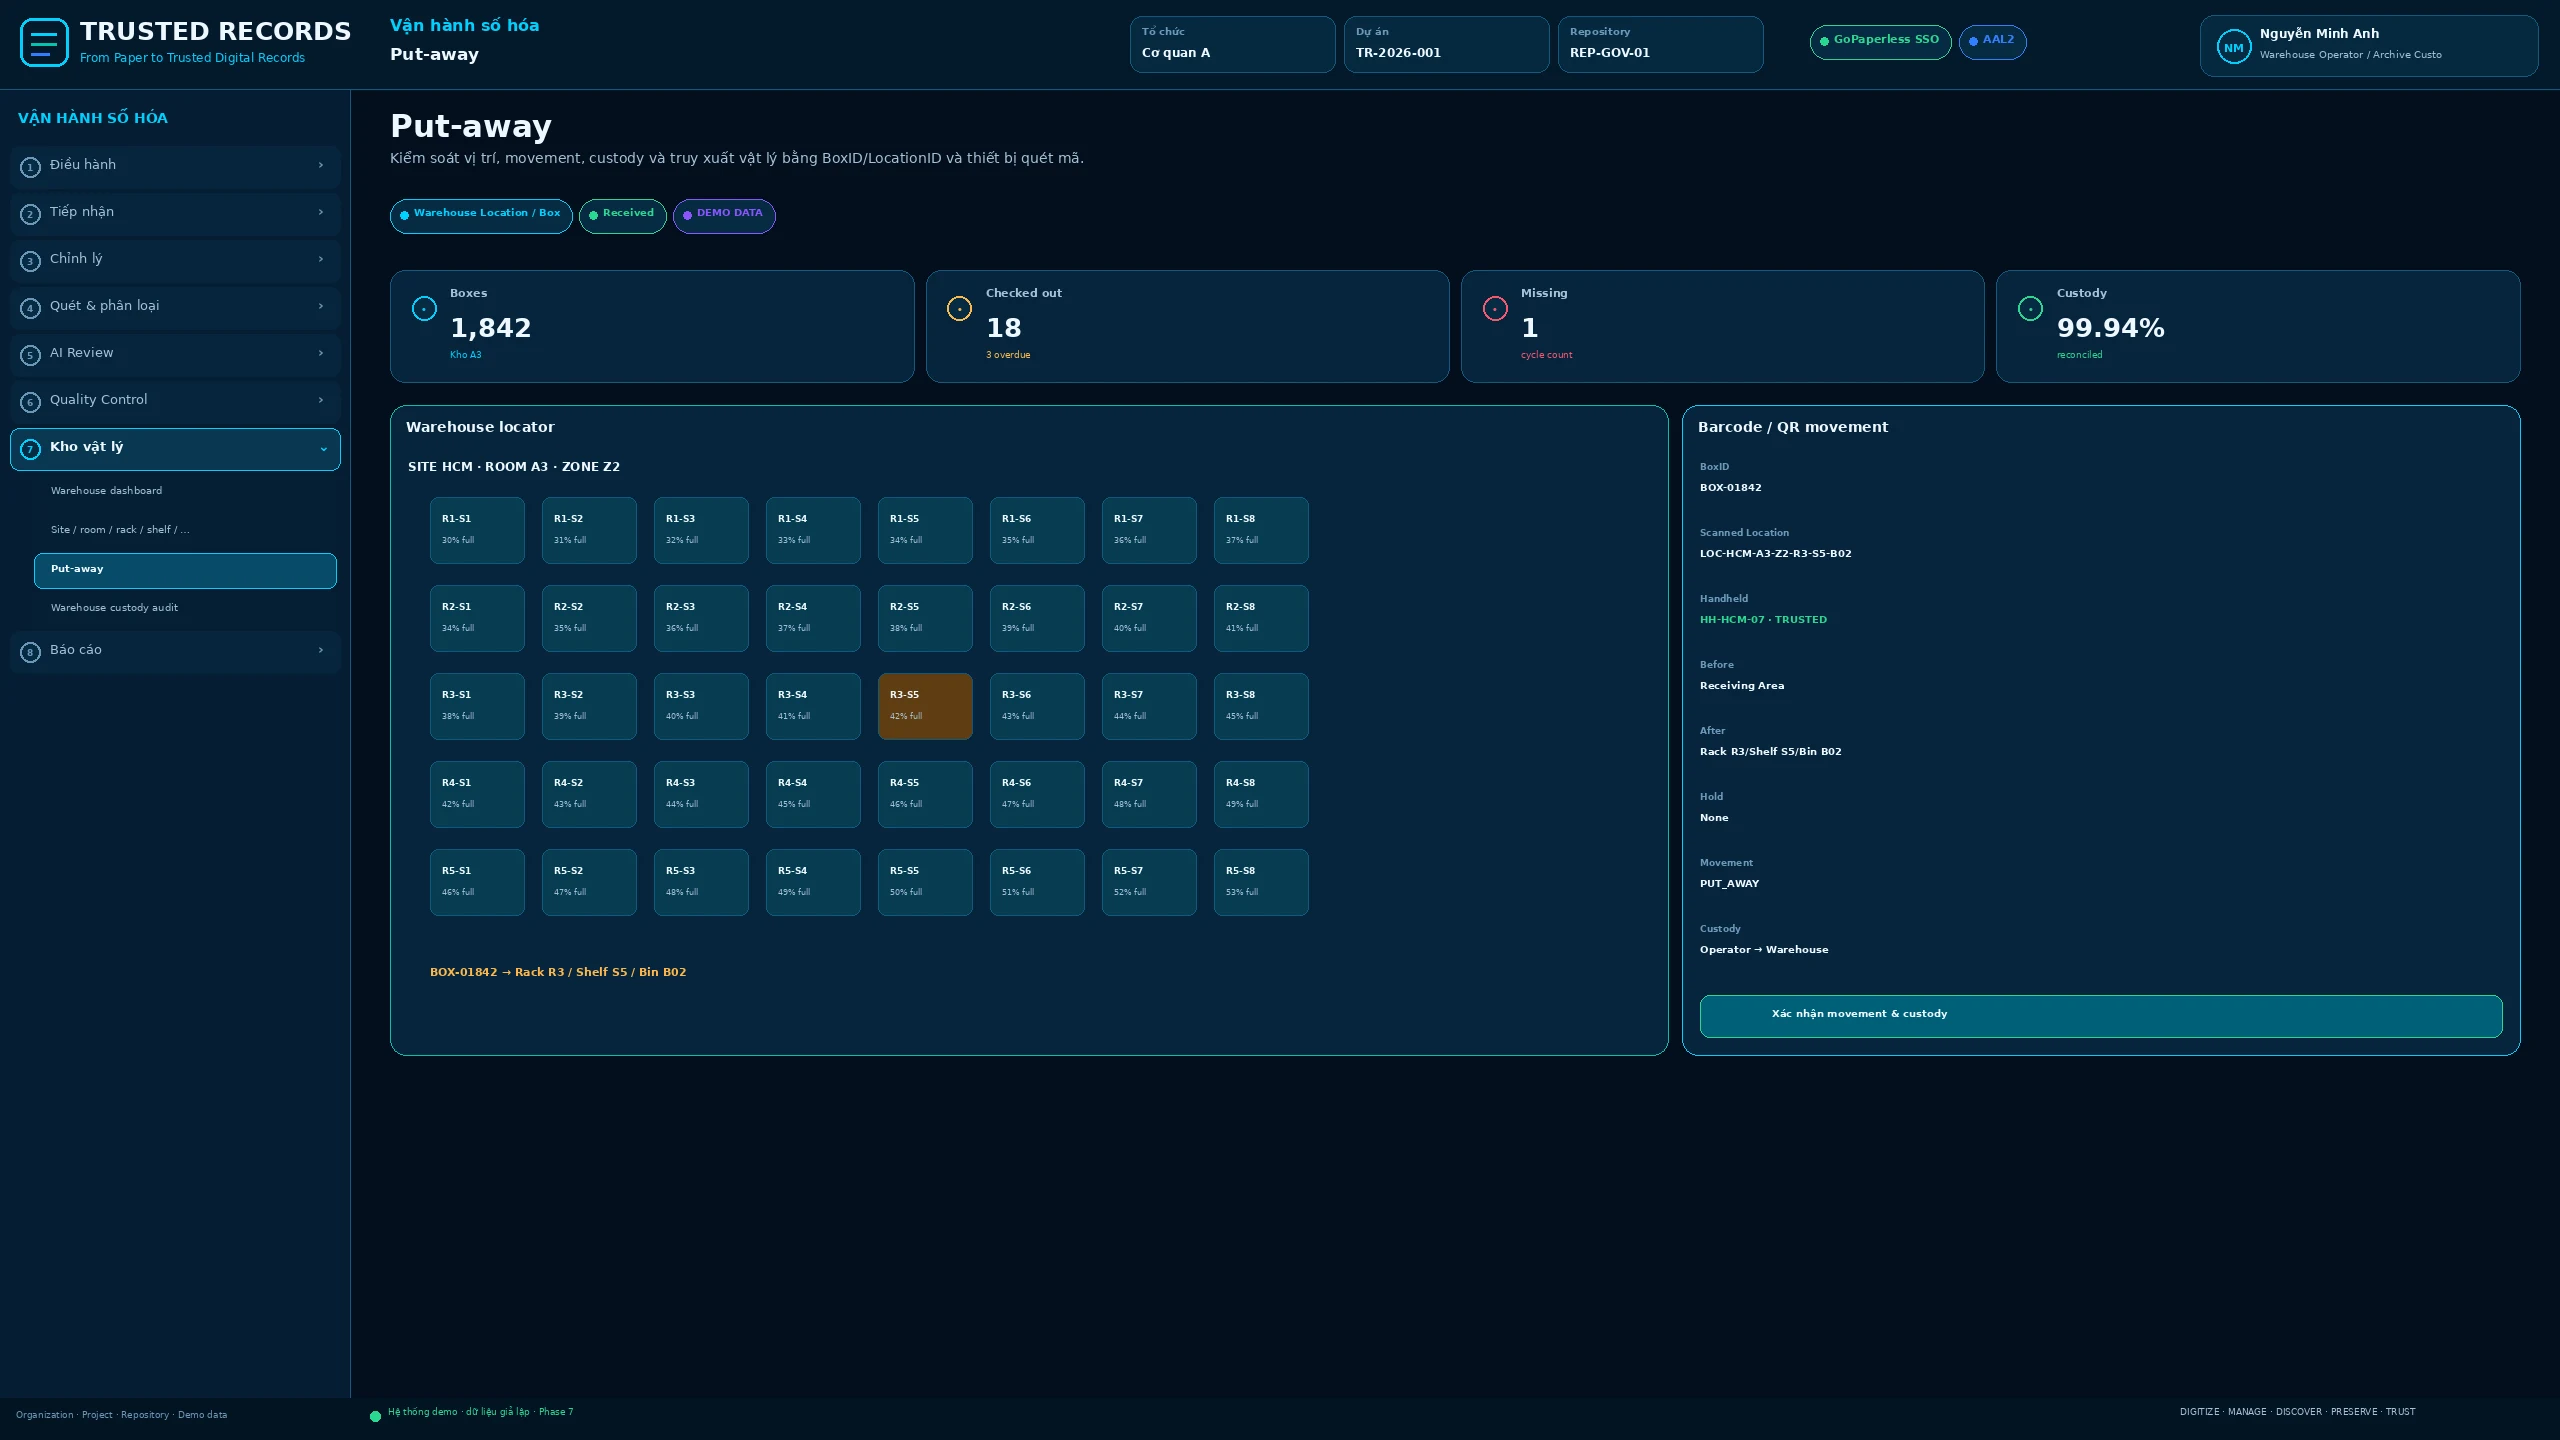
Task: Open the Tổ chức Cơ quan A selector
Action: (x=1232, y=44)
